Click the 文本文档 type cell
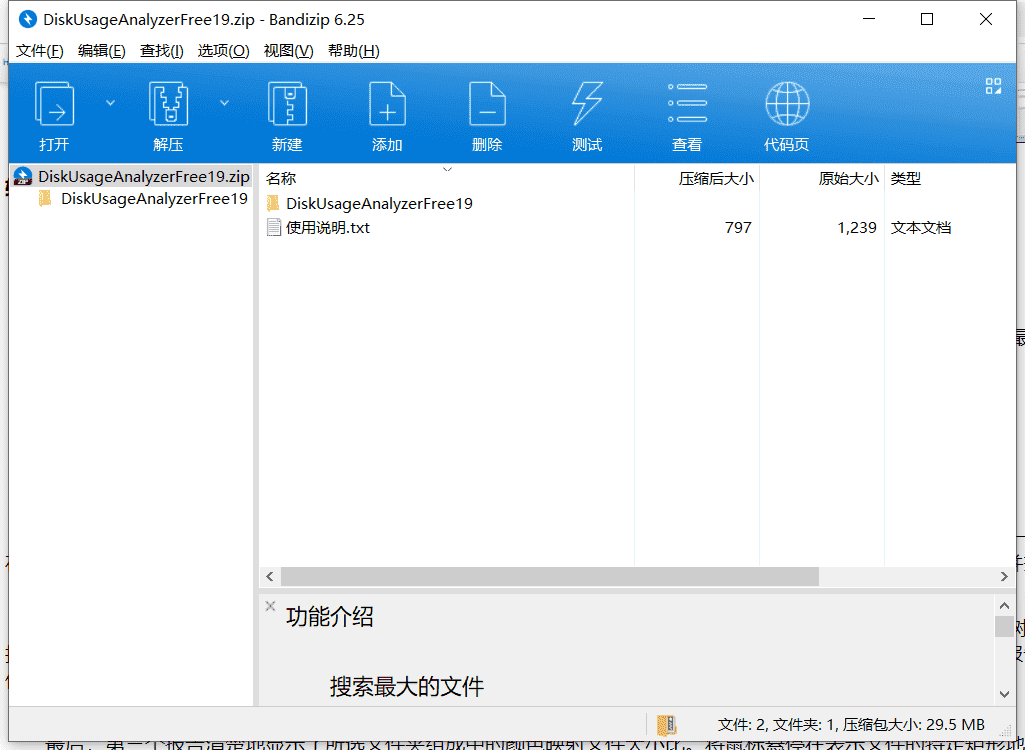Image resolution: width=1025 pixels, height=750 pixels. click(x=920, y=228)
